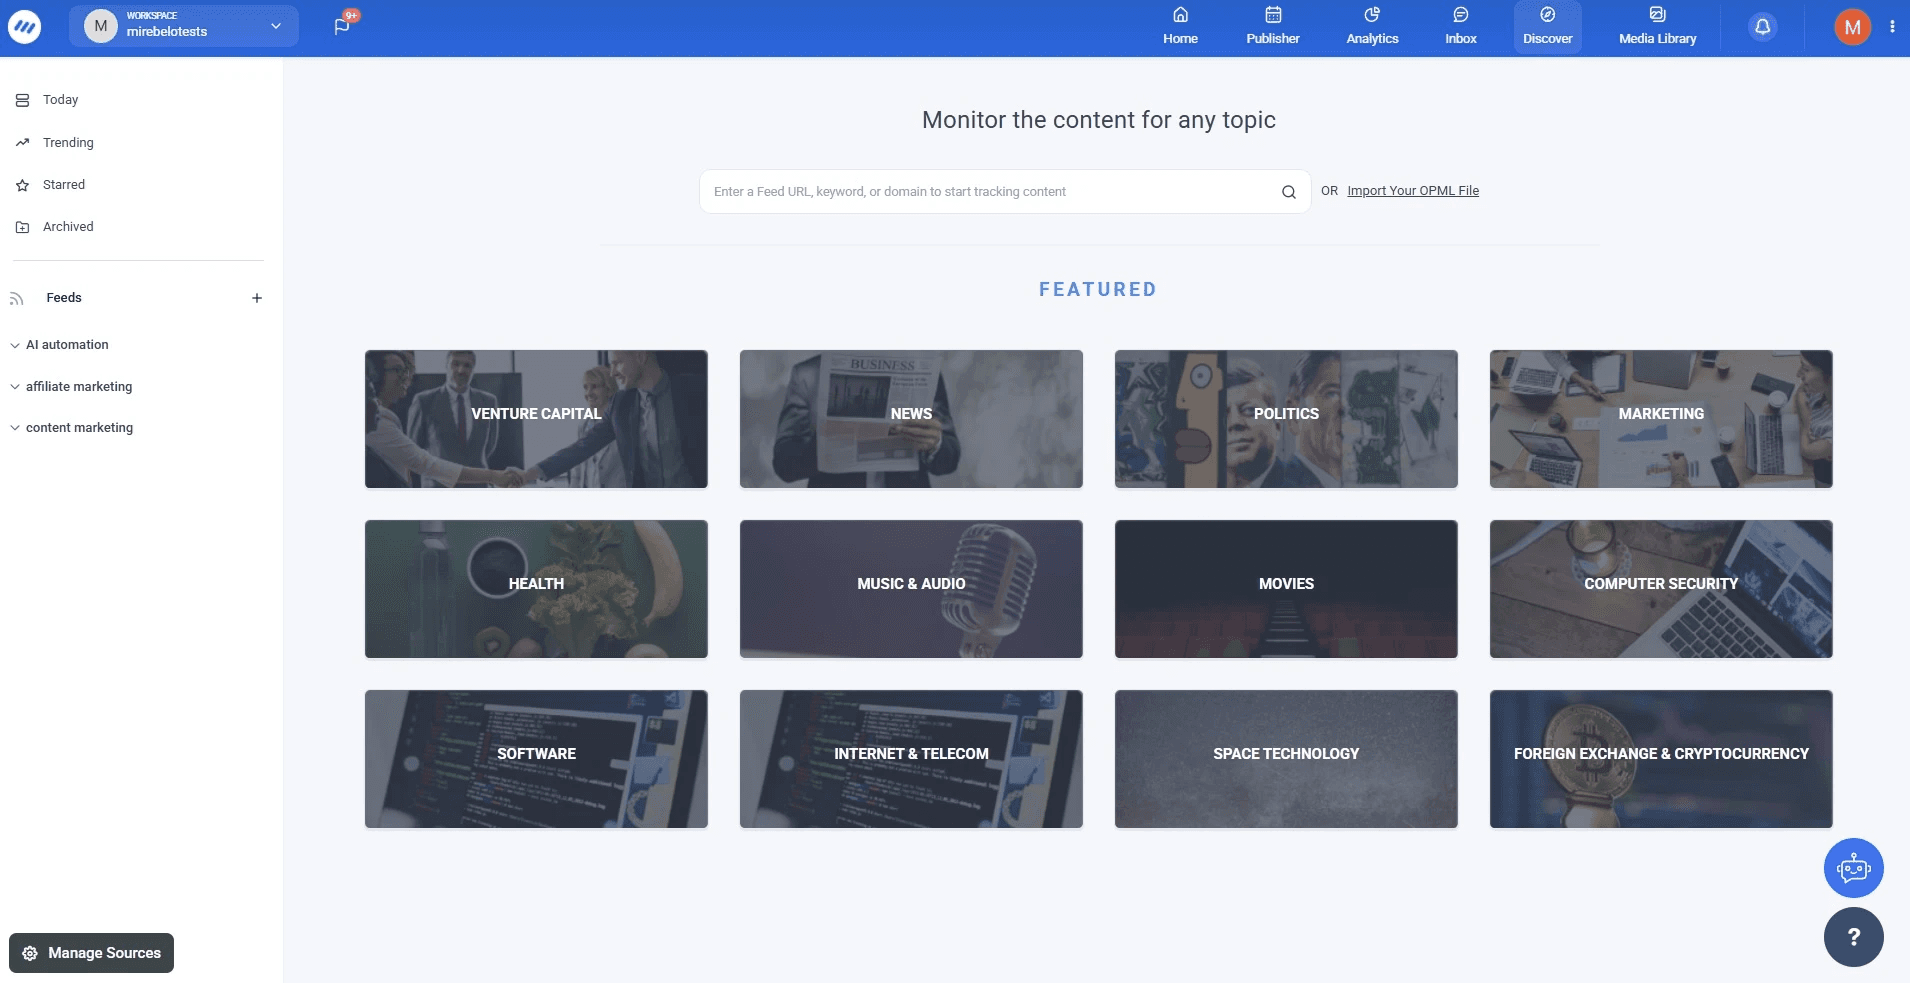Collapse the AI automation section

tap(14, 344)
